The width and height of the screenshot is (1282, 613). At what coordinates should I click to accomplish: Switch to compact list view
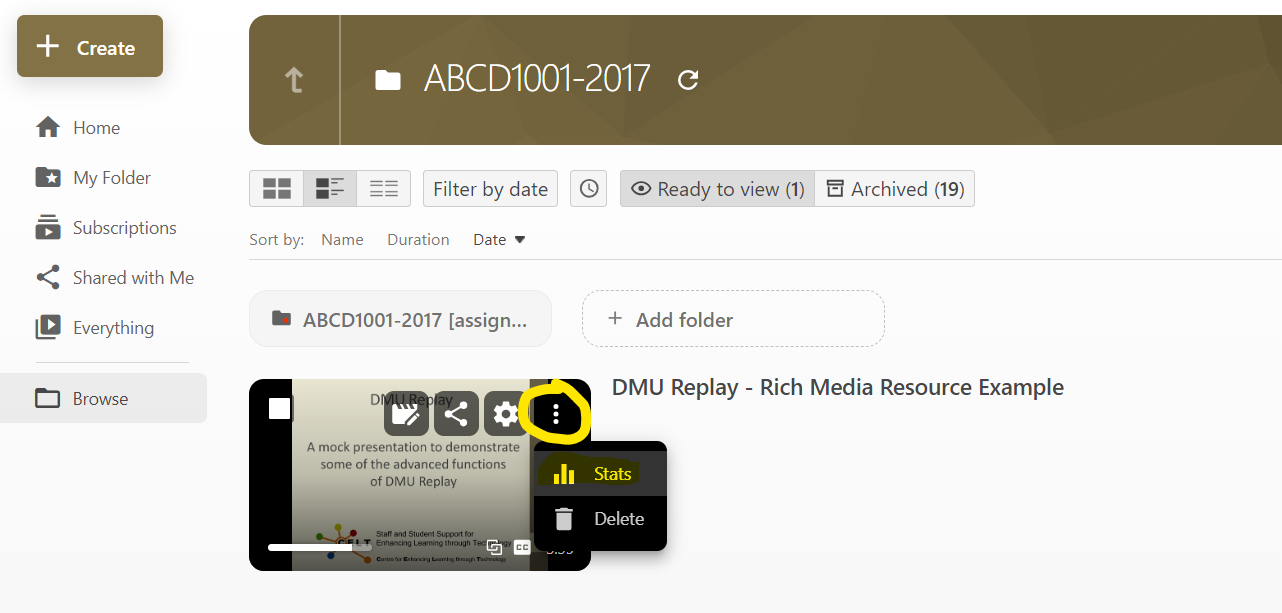384,188
